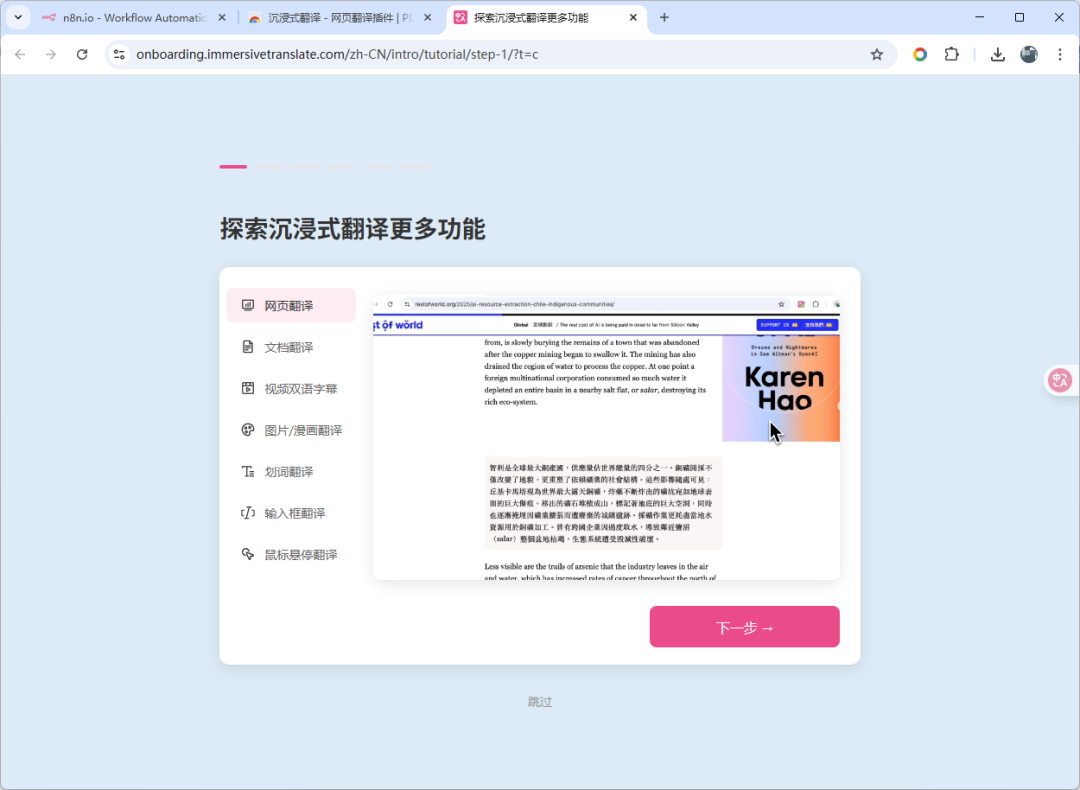Go back to previous page

(x=20, y=54)
